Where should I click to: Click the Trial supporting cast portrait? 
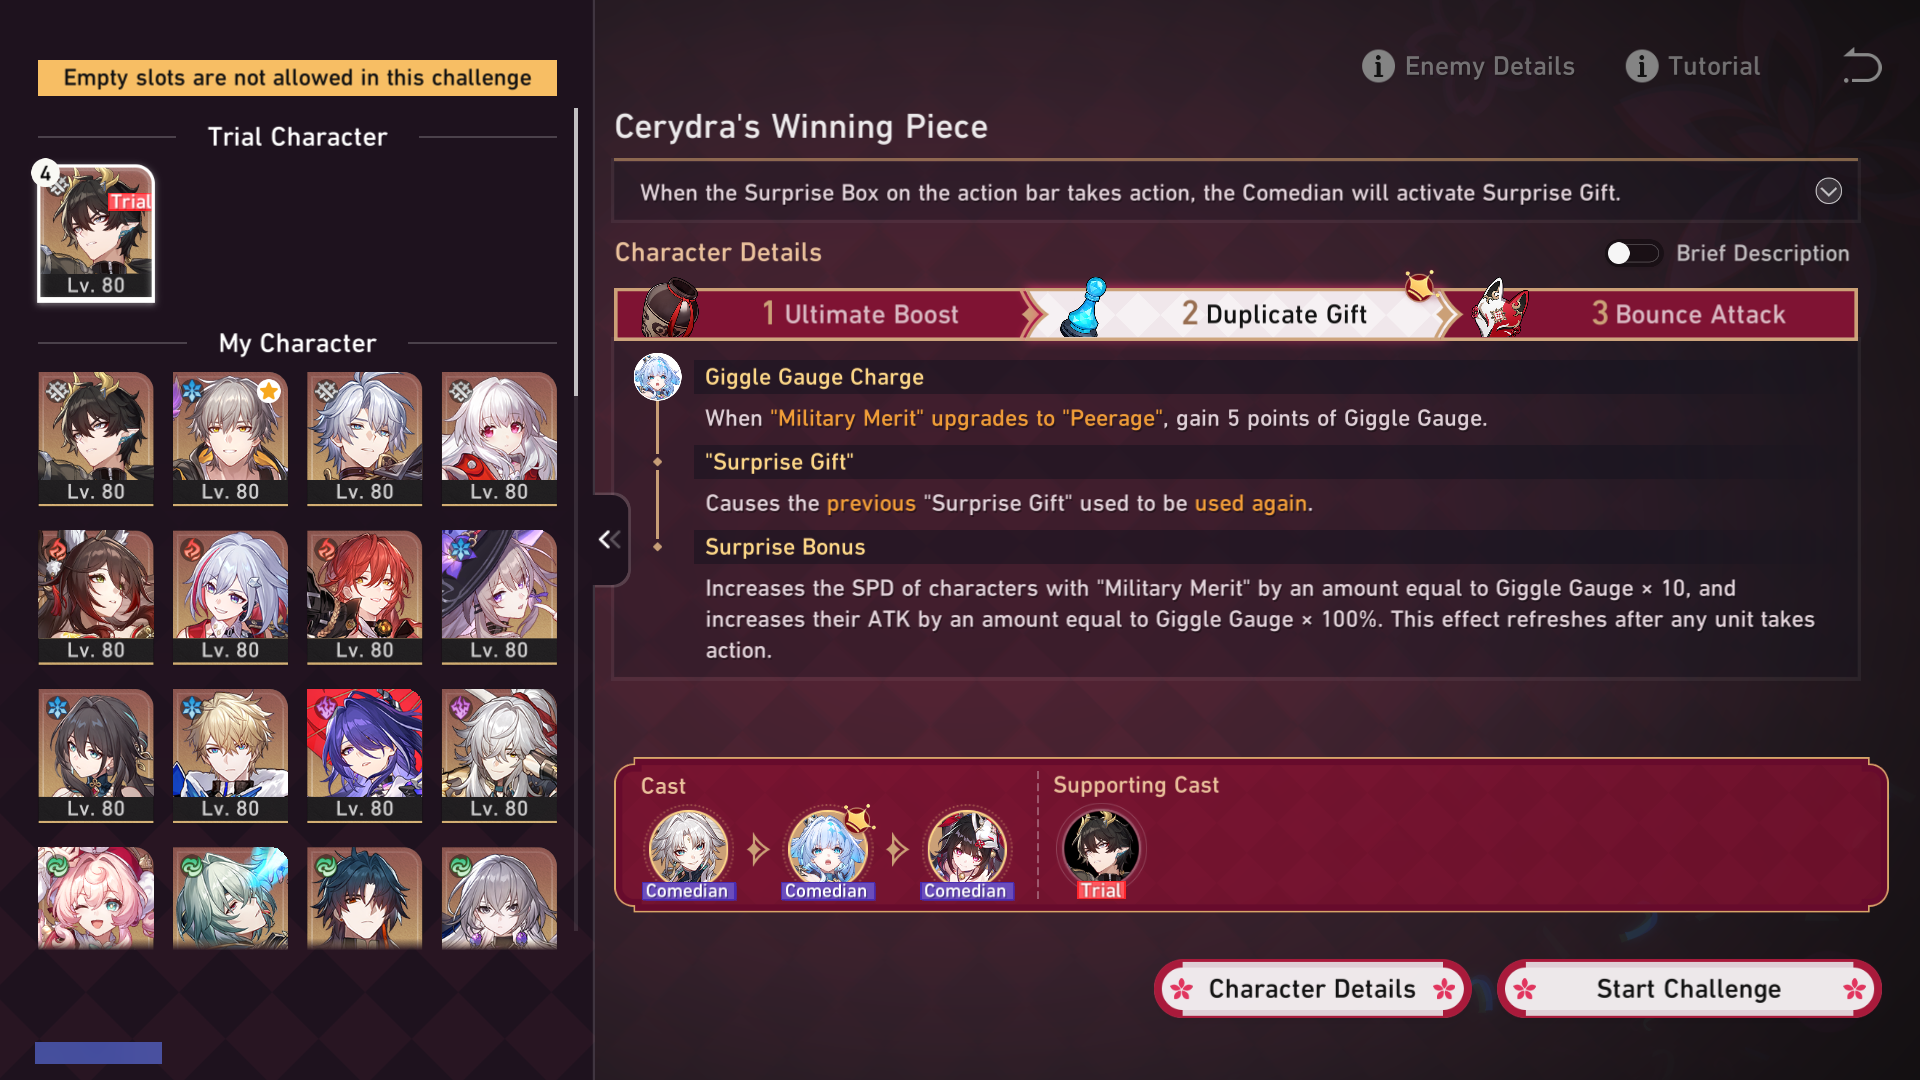(1101, 850)
